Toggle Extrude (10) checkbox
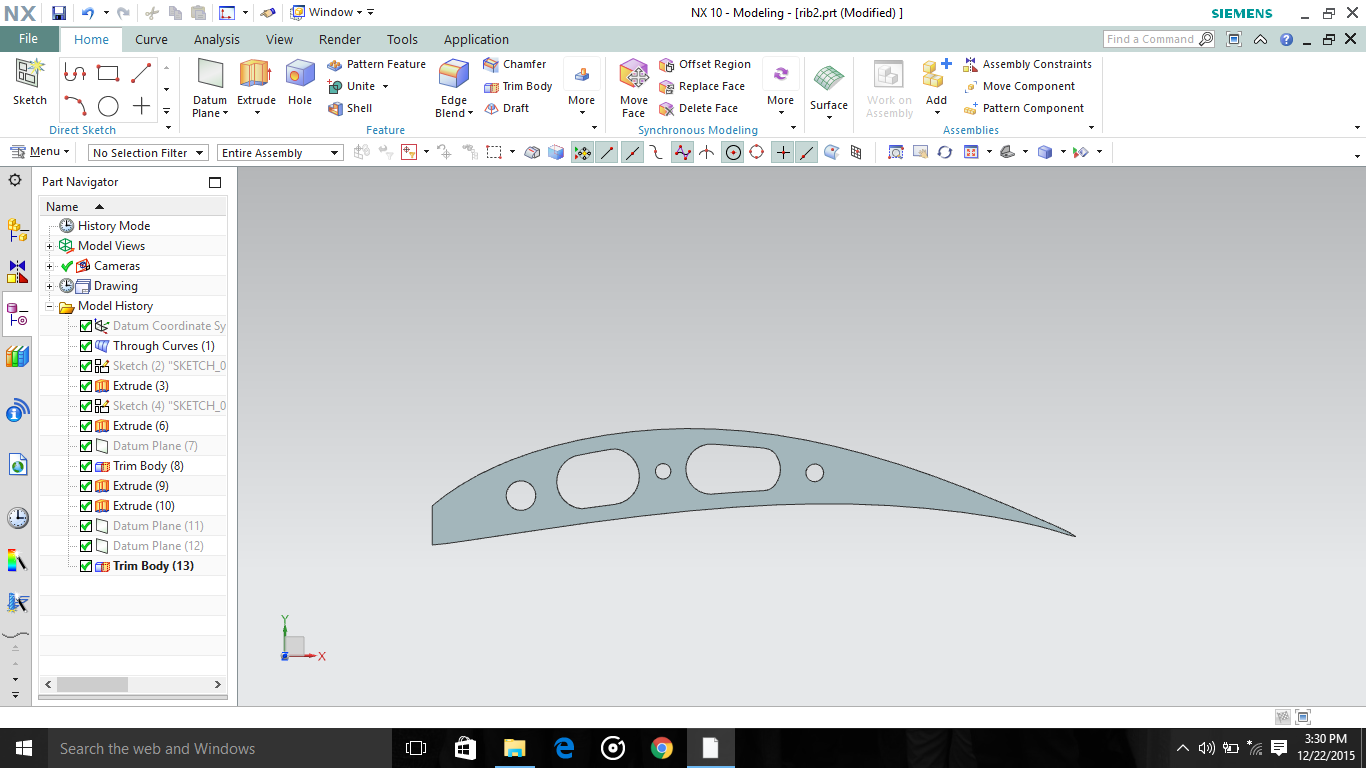Image resolution: width=1366 pixels, height=768 pixels. [x=86, y=506]
